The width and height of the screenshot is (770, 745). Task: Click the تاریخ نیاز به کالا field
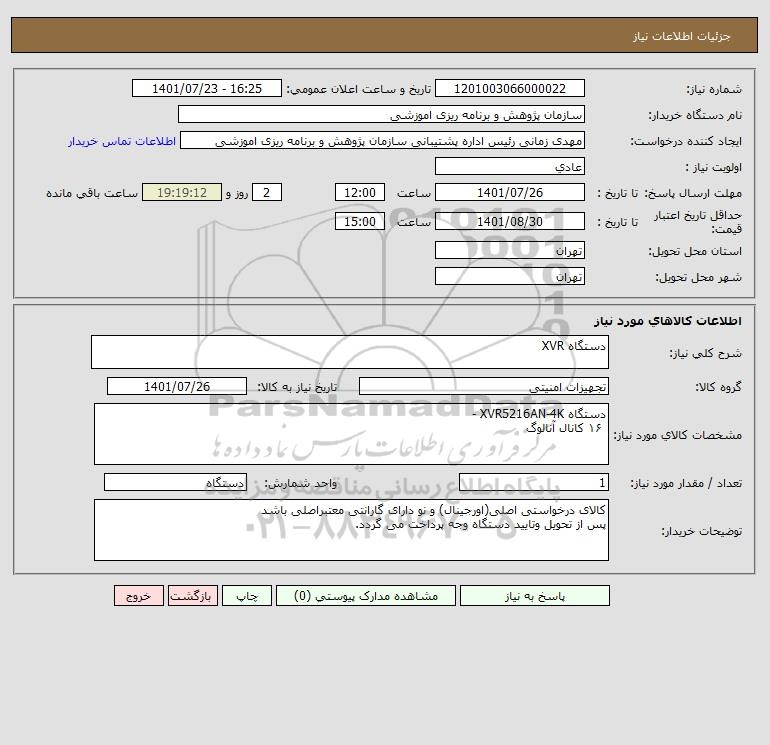pos(177,386)
